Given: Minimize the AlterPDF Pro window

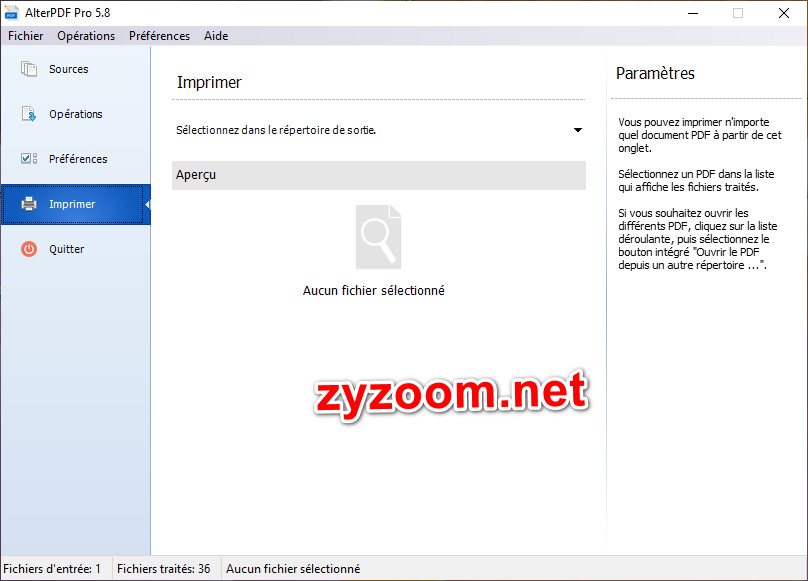Looking at the screenshot, I should tap(693, 13).
